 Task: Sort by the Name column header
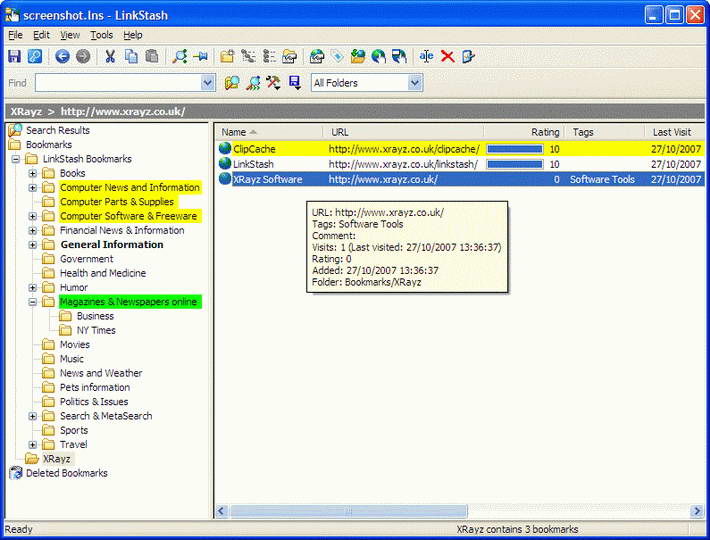pyautogui.click(x=269, y=132)
